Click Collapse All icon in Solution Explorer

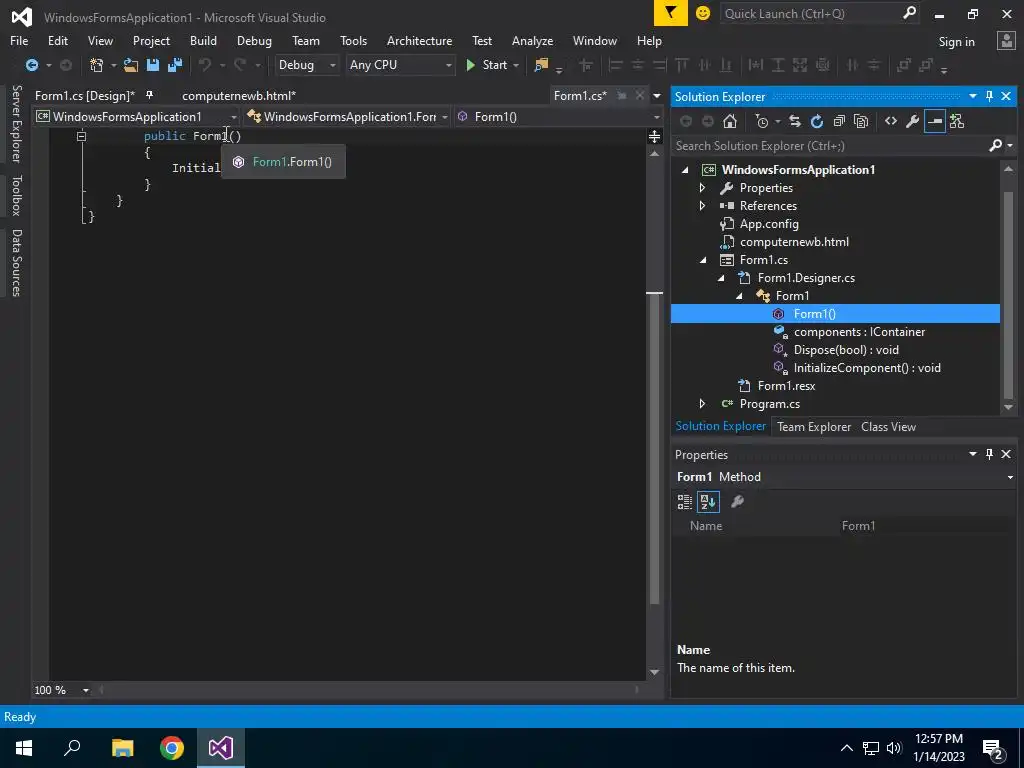point(839,121)
